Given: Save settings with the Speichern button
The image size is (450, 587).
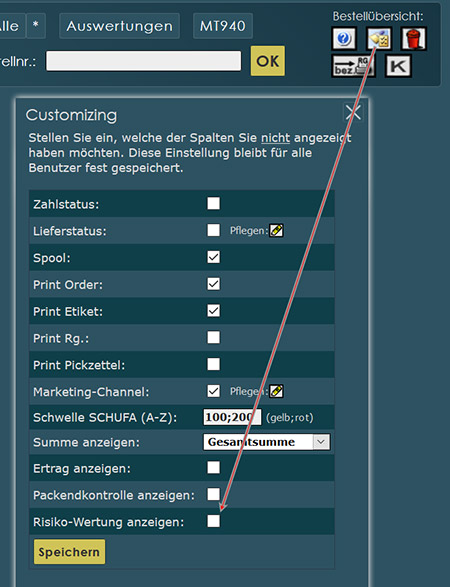Looking at the screenshot, I should (69, 551).
